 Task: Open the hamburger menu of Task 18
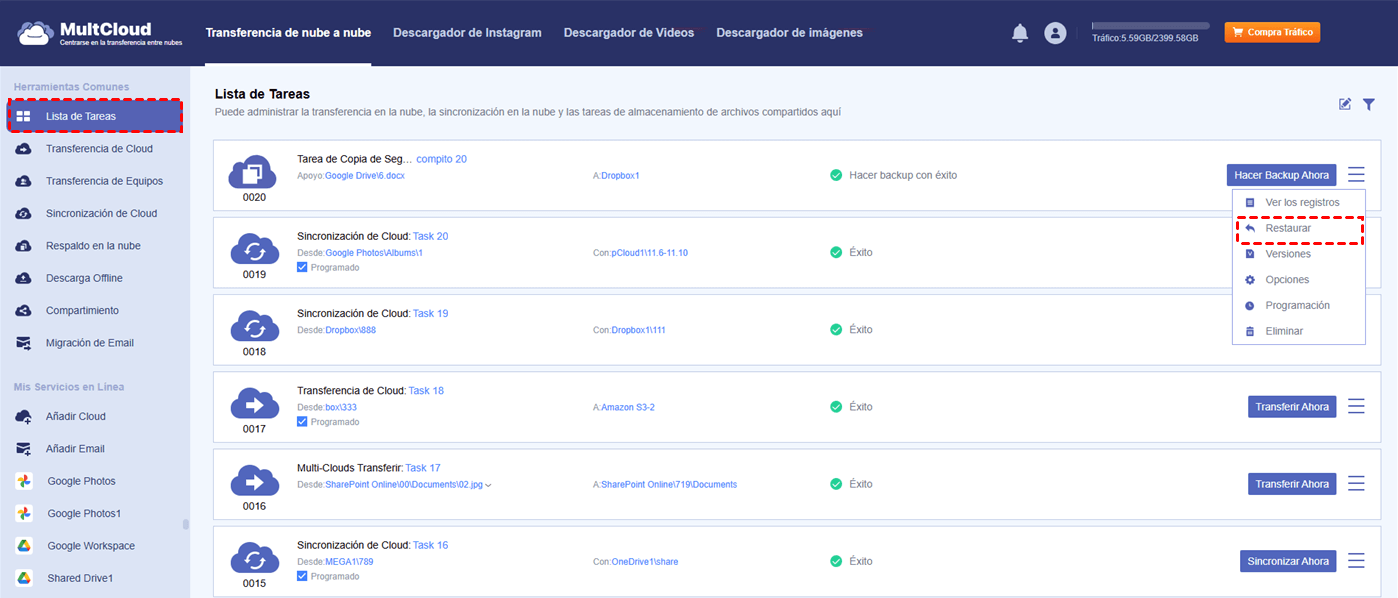point(1356,406)
